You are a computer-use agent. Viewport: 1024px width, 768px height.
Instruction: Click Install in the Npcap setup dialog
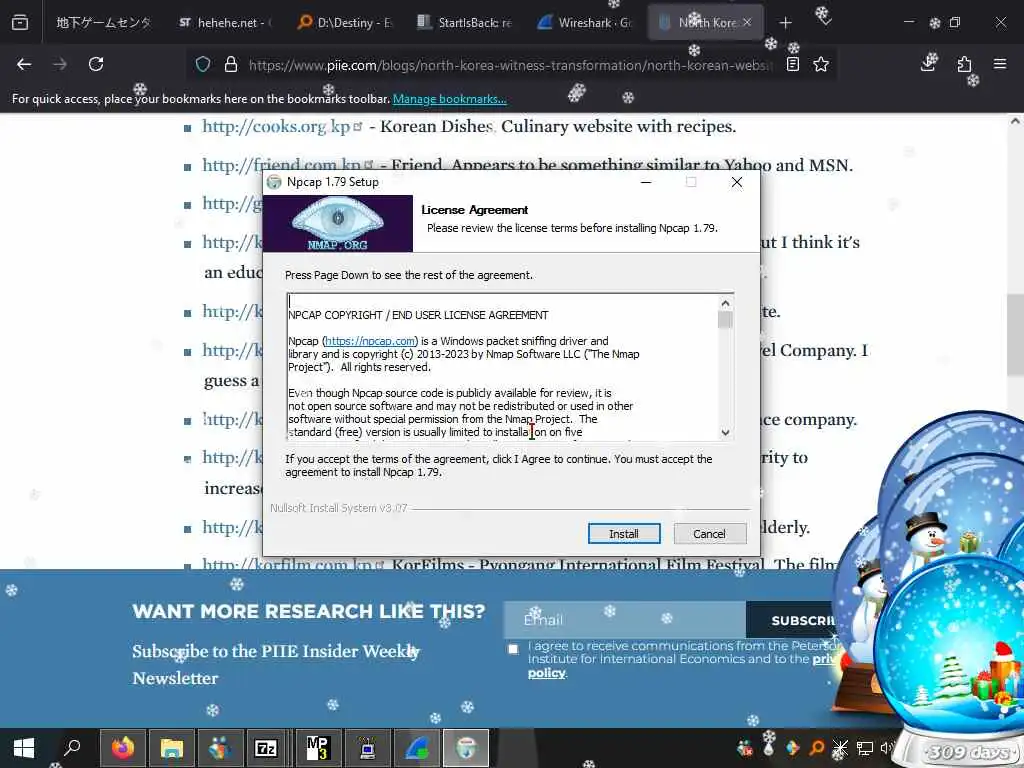(624, 534)
